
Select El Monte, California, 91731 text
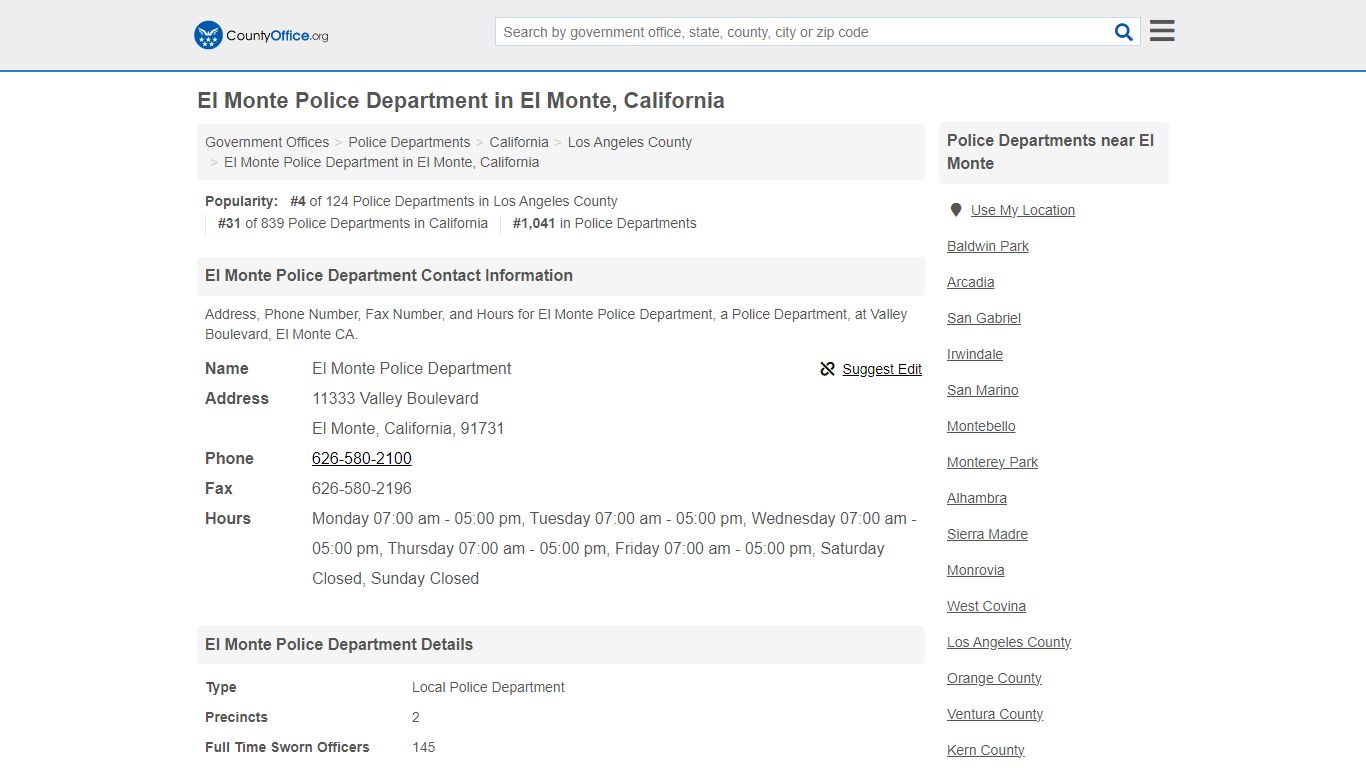click(408, 428)
